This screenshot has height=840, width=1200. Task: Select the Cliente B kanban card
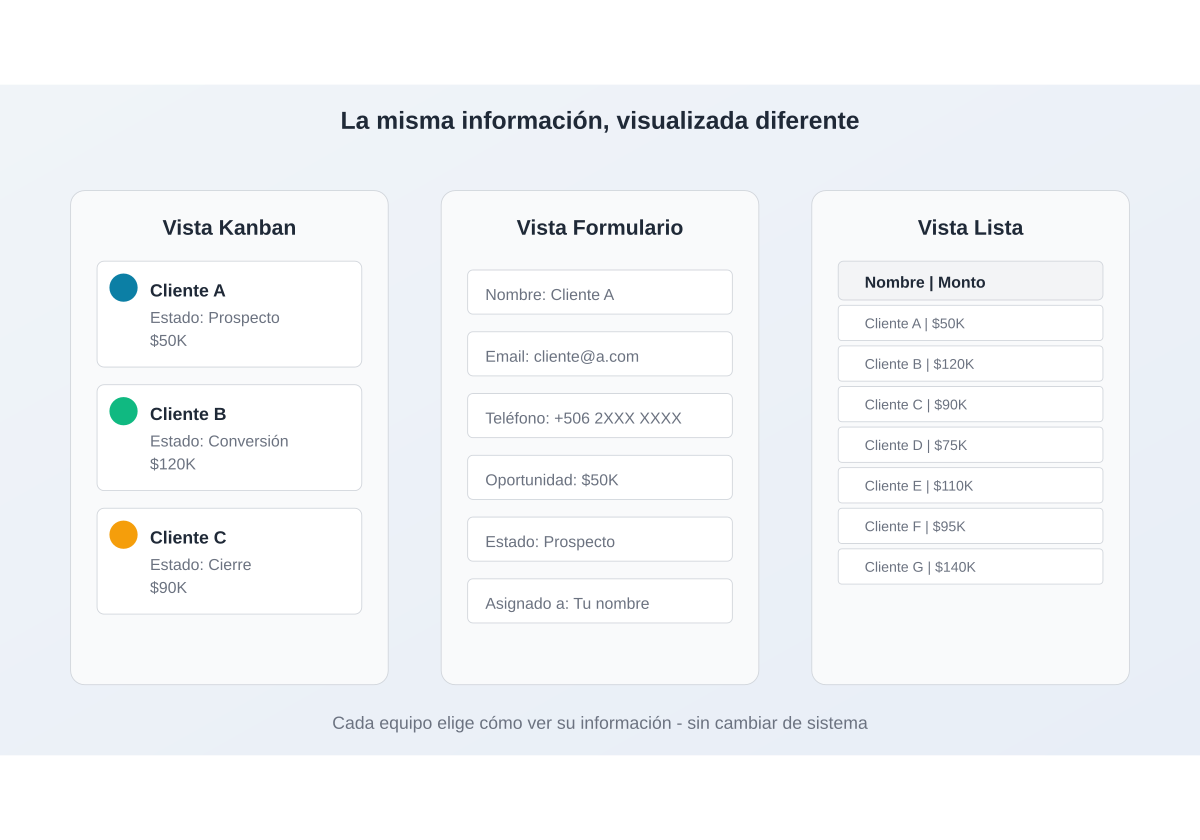229,438
